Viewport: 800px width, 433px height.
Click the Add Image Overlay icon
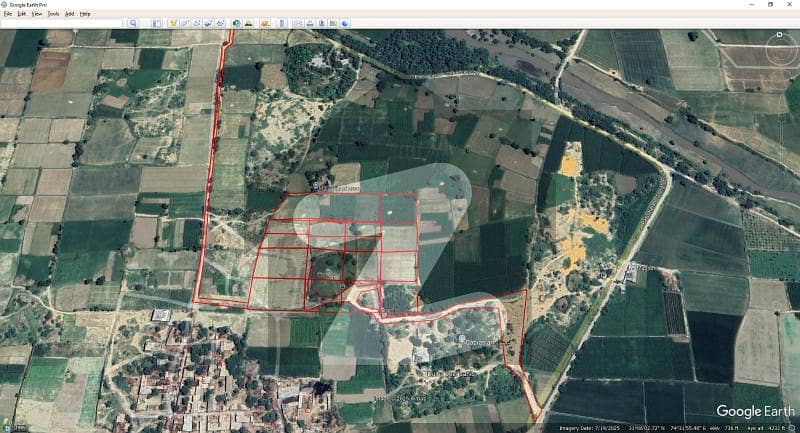[209, 23]
